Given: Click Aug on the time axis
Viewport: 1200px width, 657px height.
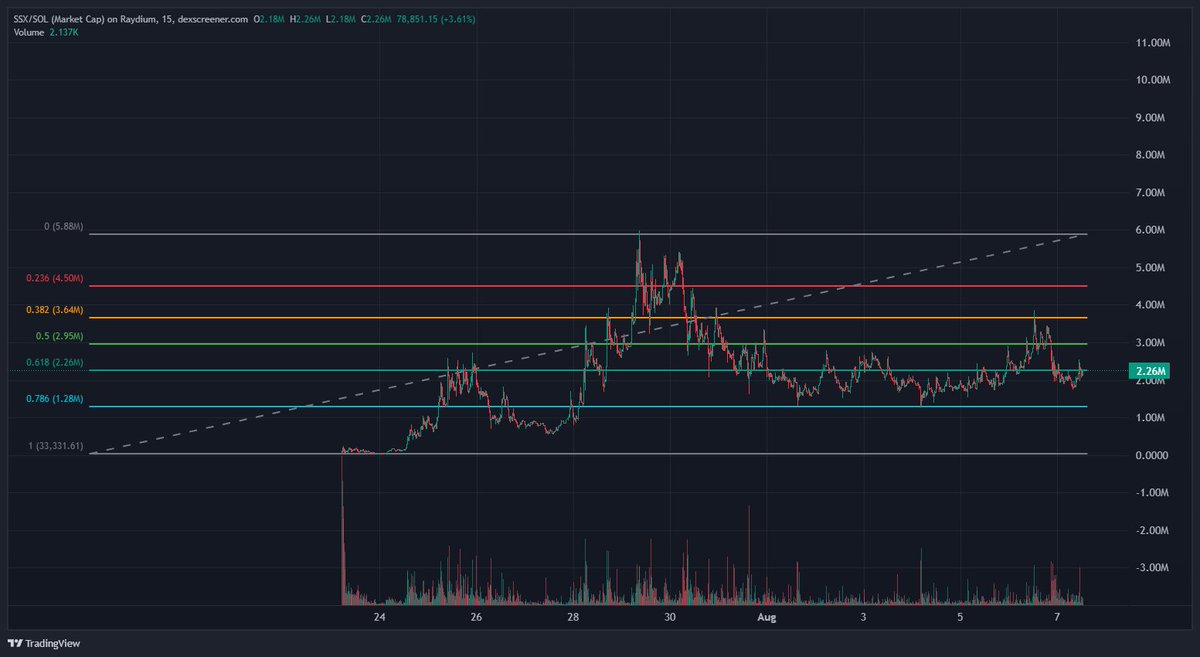Looking at the screenshot, I should [767, 618].
